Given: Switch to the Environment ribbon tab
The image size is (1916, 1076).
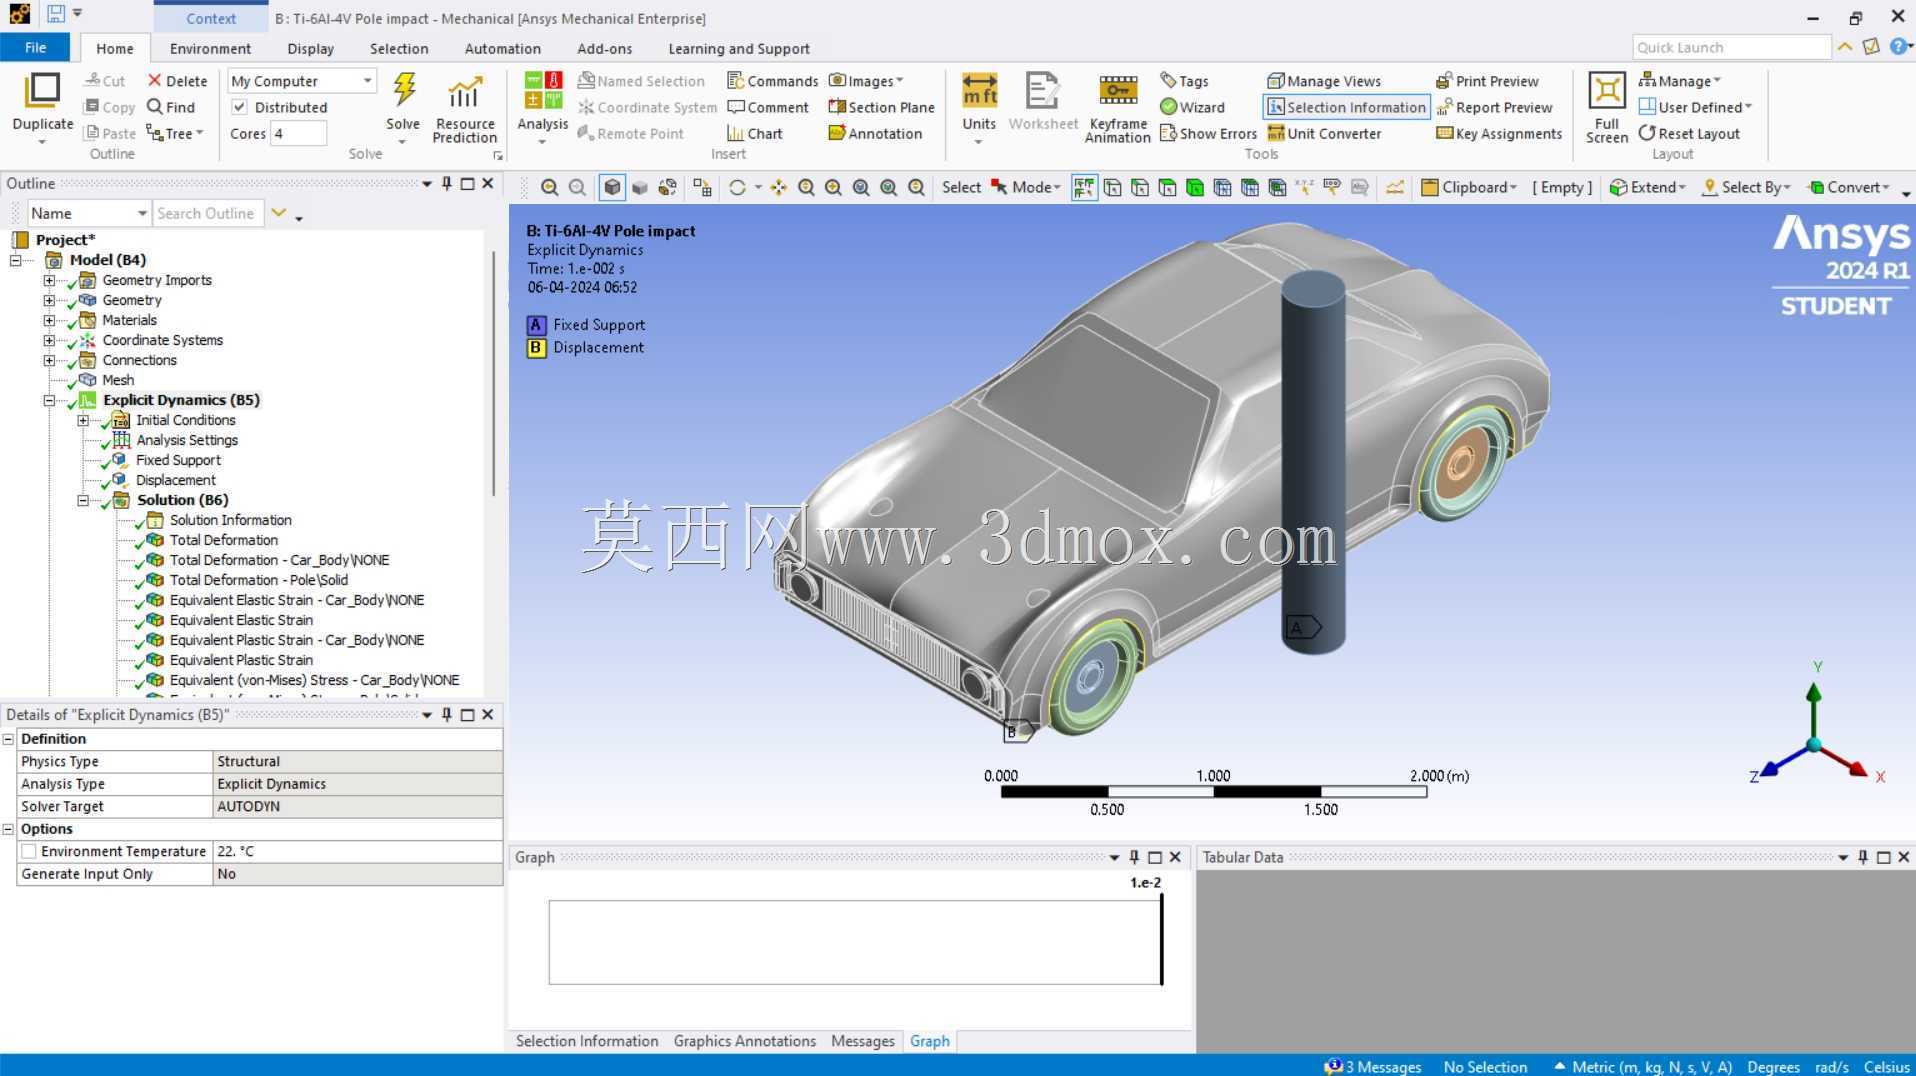Looking at the screenshot, I should point(210,48).
